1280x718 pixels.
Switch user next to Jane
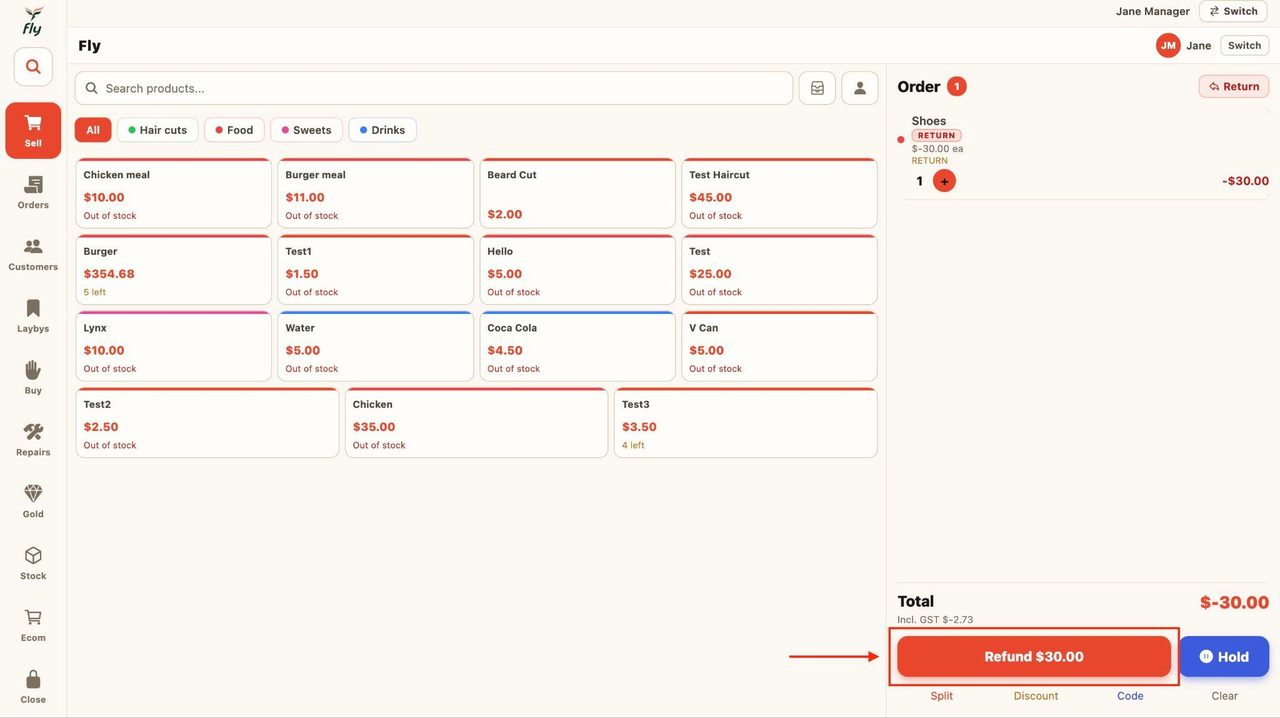(1244, 45)
